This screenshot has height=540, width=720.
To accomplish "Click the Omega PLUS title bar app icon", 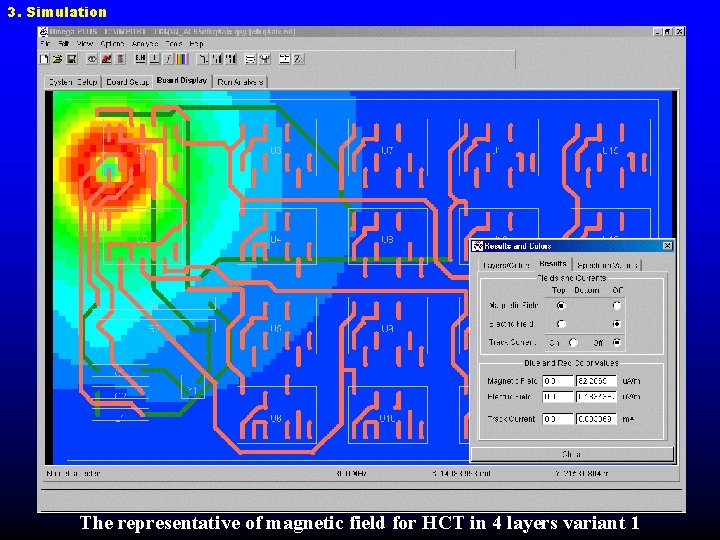I will tap(44, 32).
